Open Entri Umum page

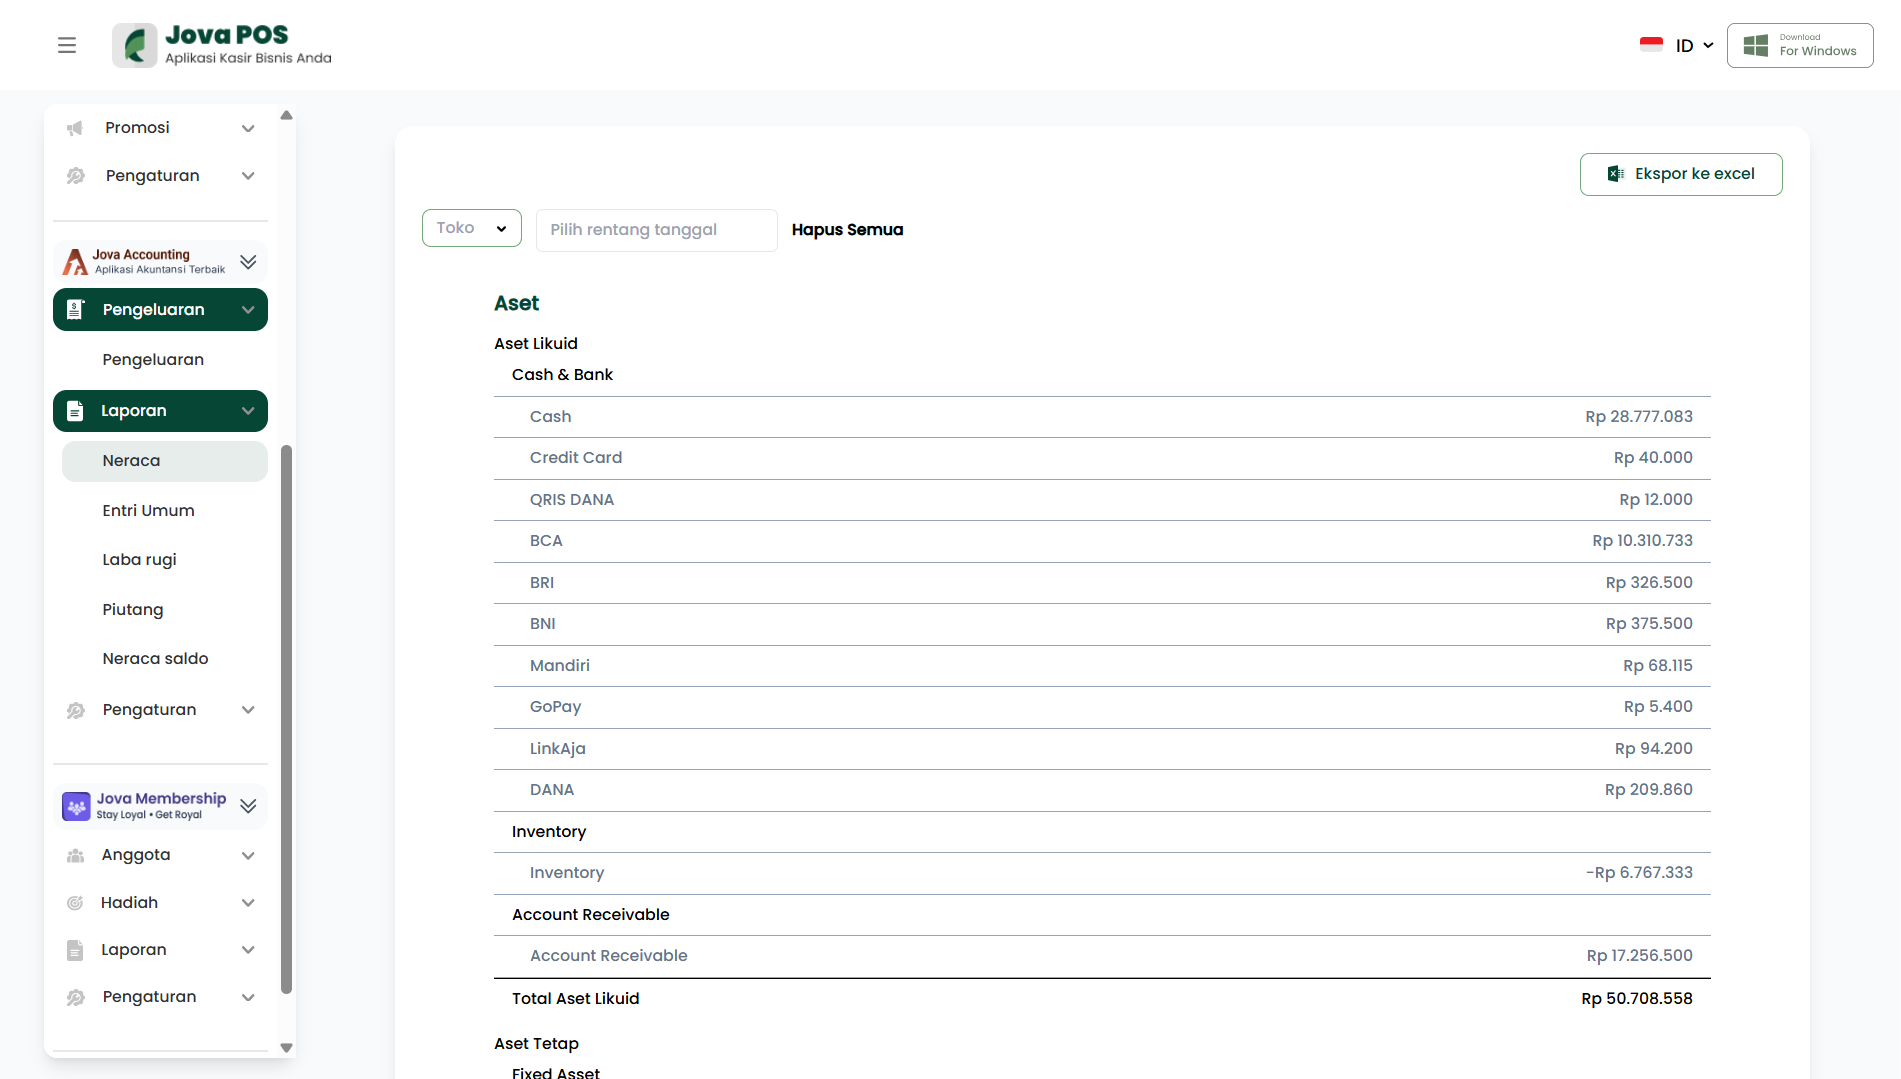pyautogui.click(x=148, y=511)
